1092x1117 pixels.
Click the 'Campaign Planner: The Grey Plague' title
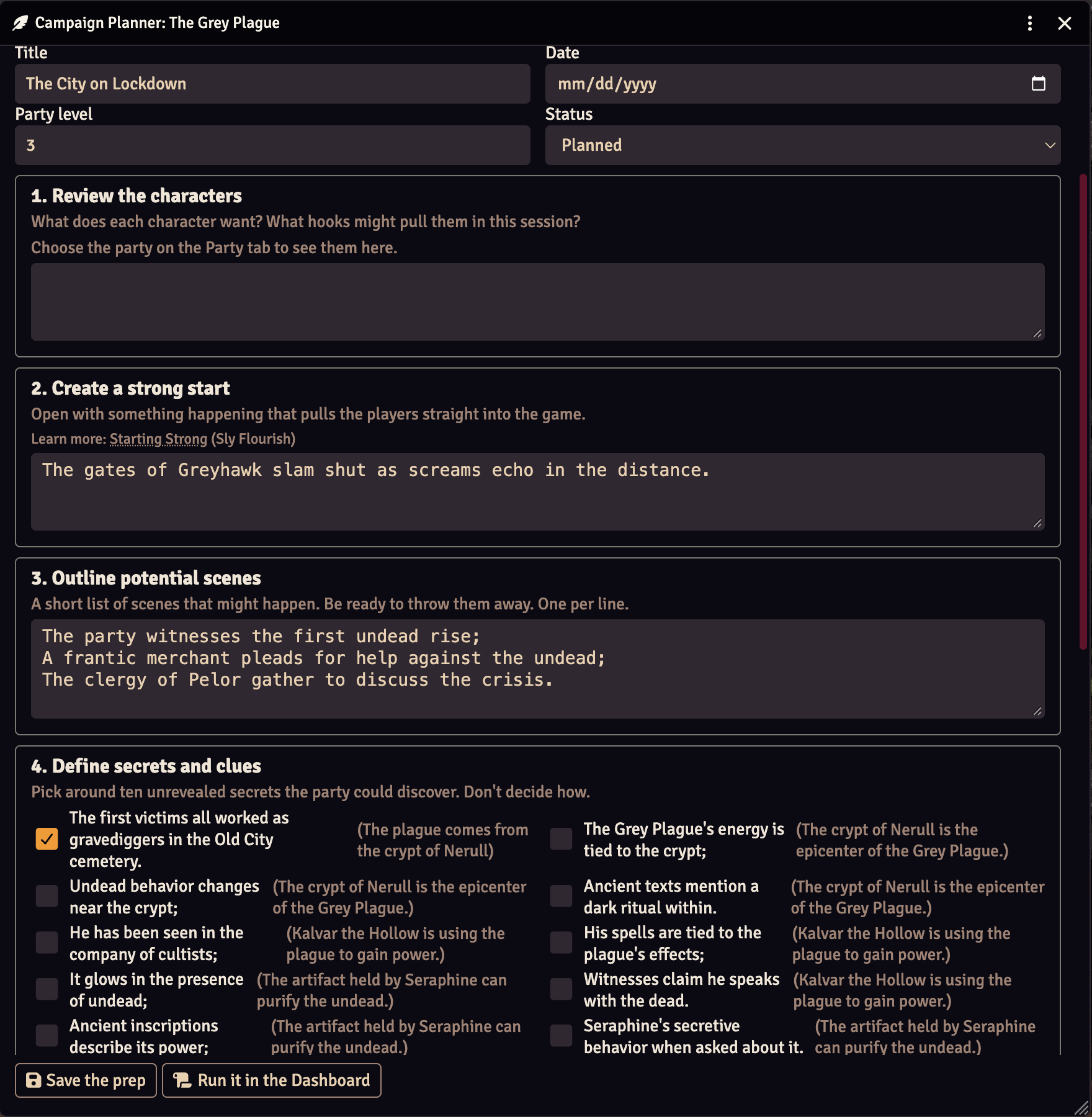coord(157,23)
